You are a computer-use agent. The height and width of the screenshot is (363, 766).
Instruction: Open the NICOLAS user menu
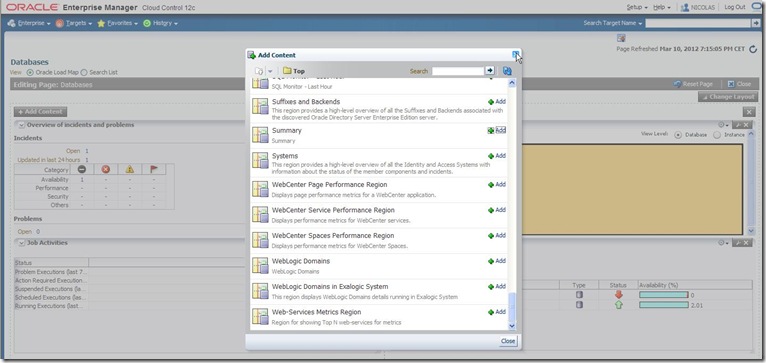tap(698, 7)
